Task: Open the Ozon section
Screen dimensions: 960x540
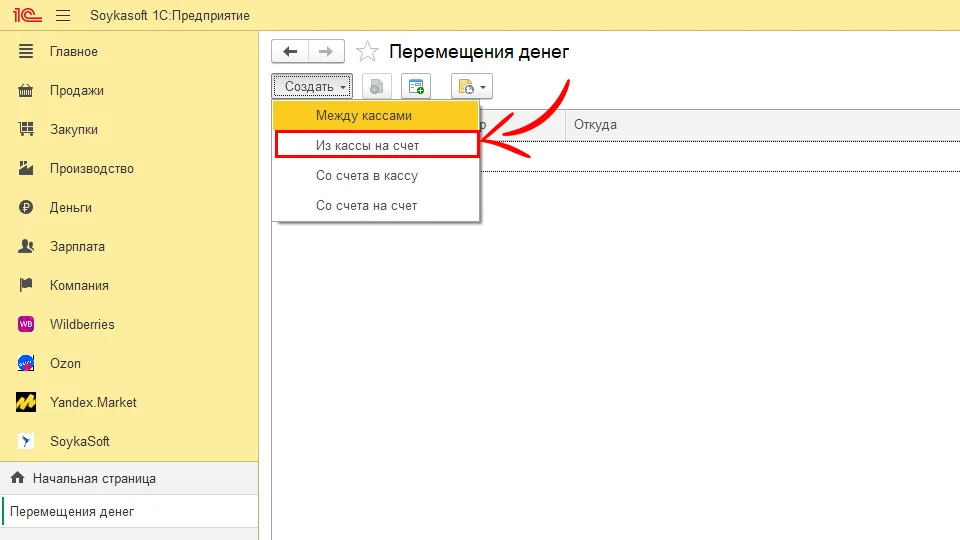Action: tap(65, 364)
